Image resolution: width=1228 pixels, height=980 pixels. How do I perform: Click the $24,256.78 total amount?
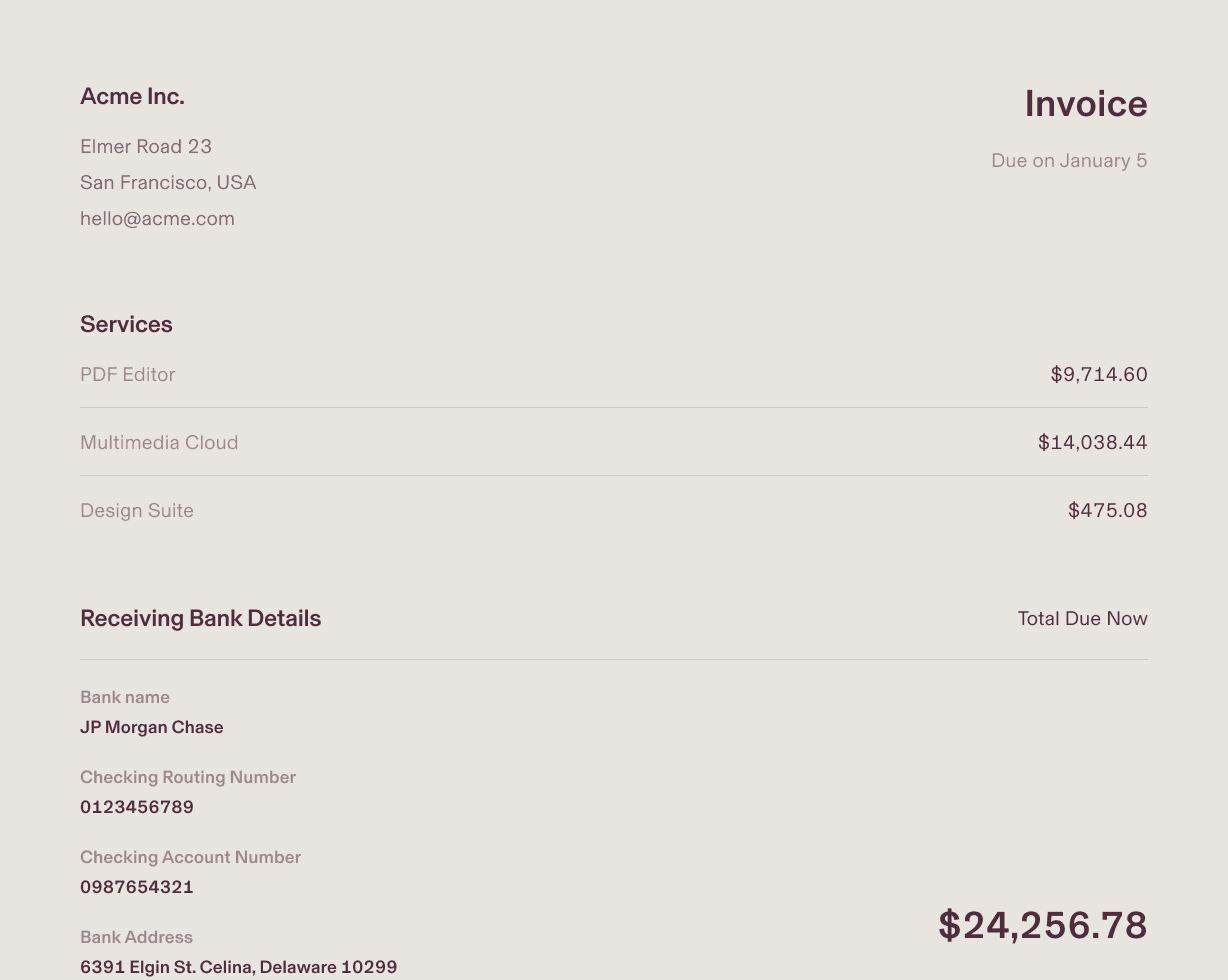[1042, 926]
